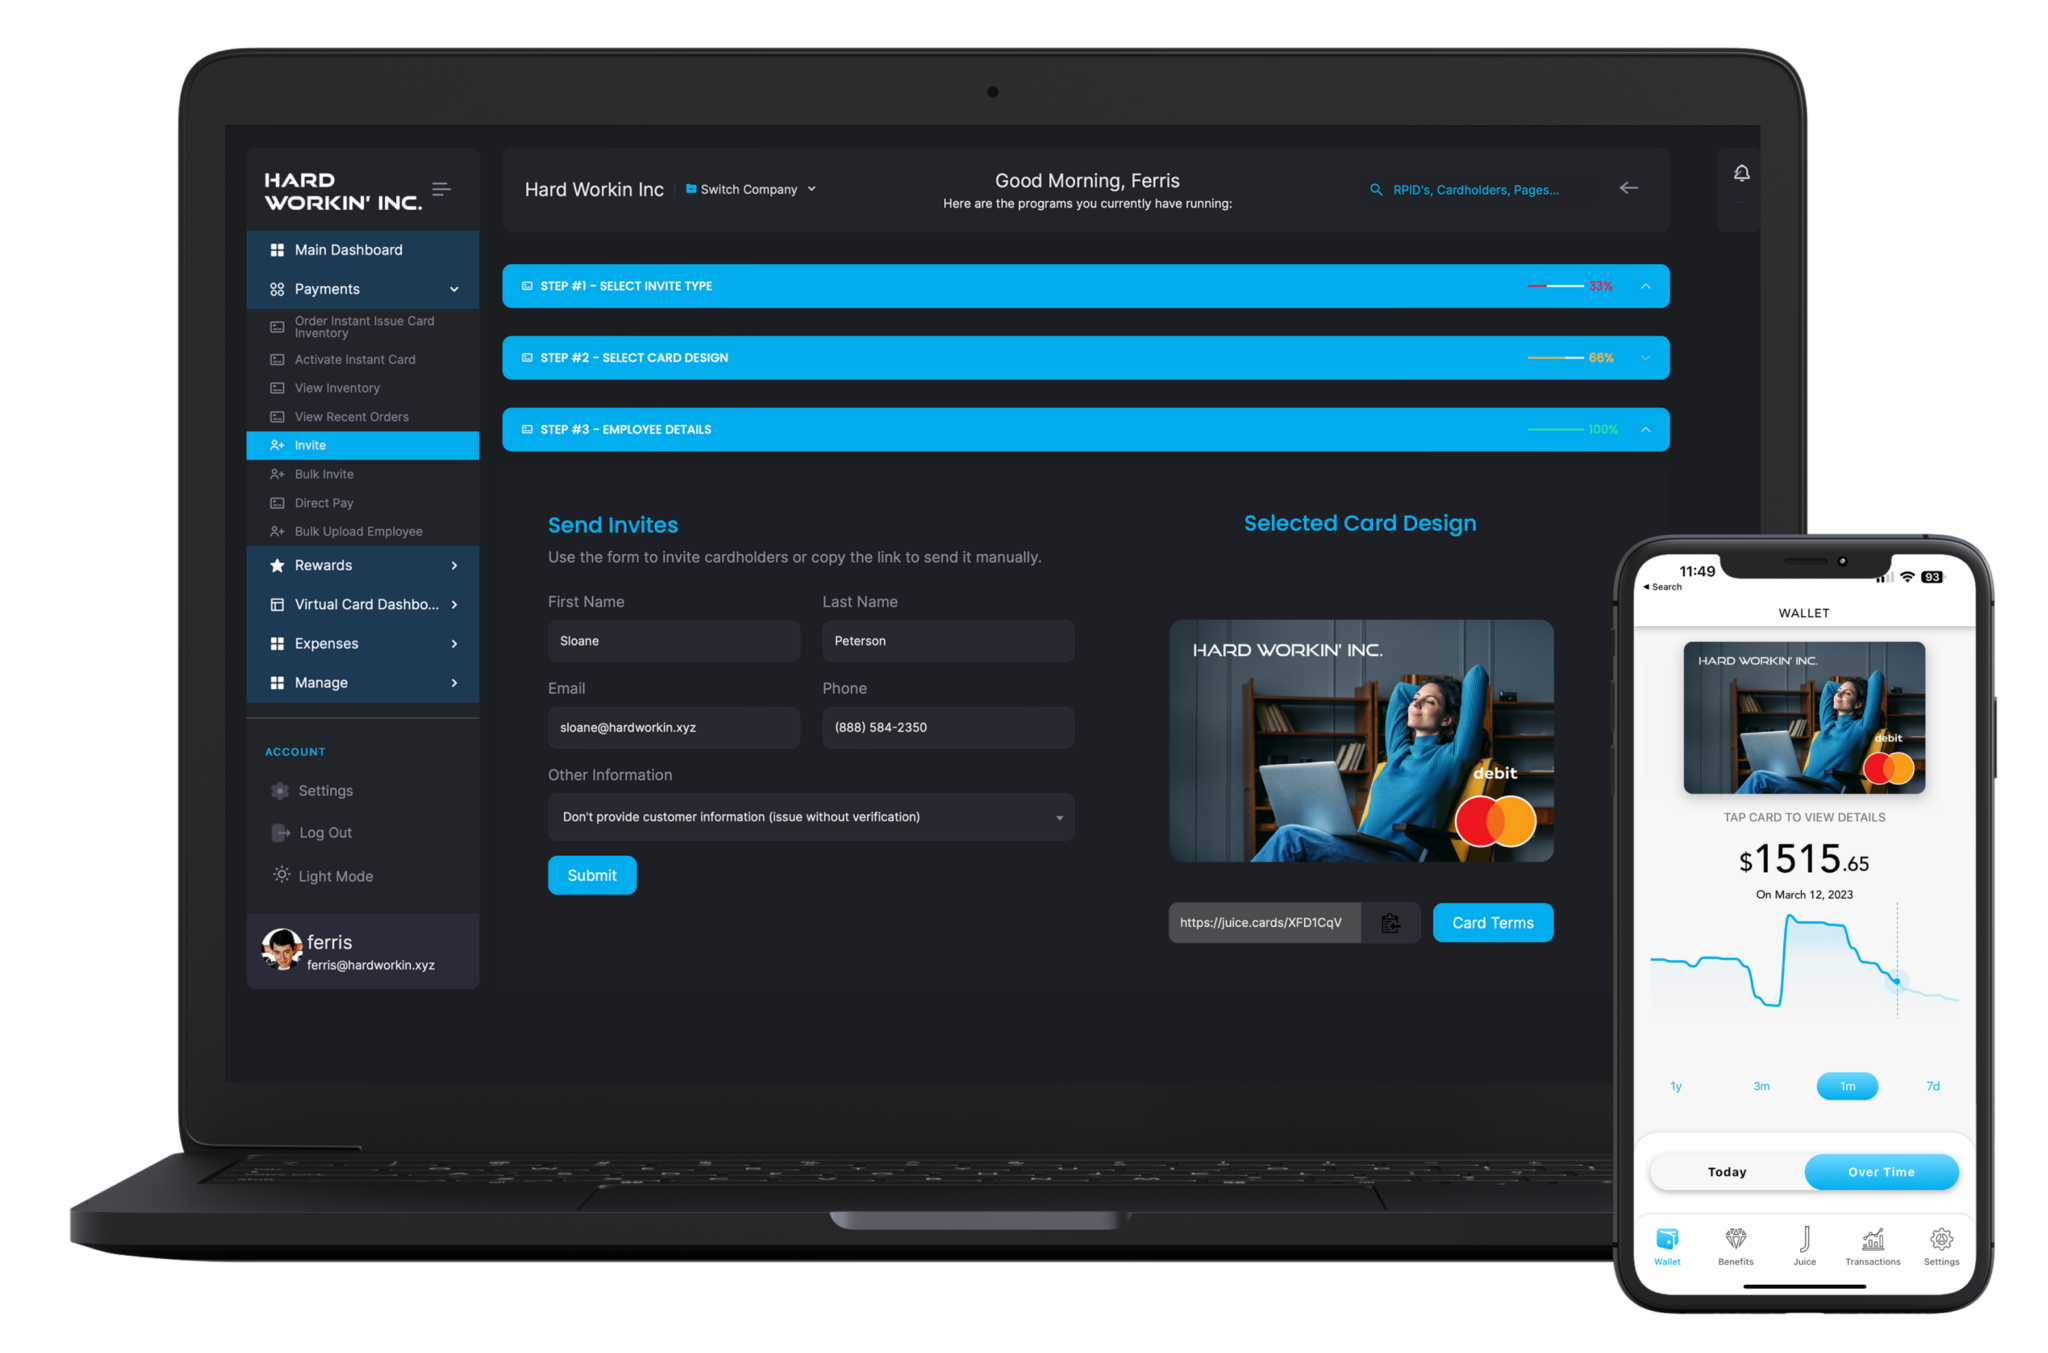Collapse Step #1 Select Invite Type chevron
Screen dimensions: 2048x1353
point(1646,286)
